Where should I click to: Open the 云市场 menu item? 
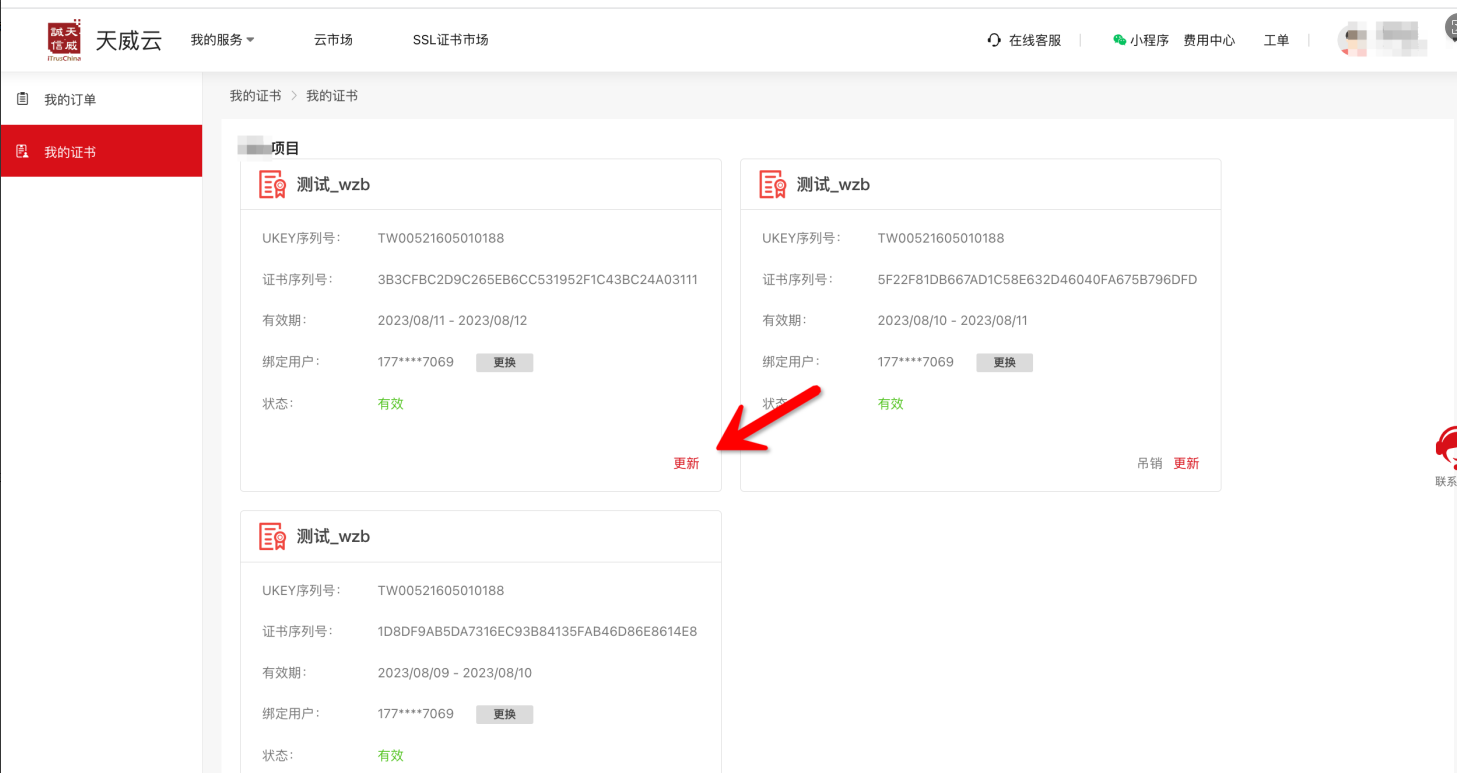(x=333, y=40)
